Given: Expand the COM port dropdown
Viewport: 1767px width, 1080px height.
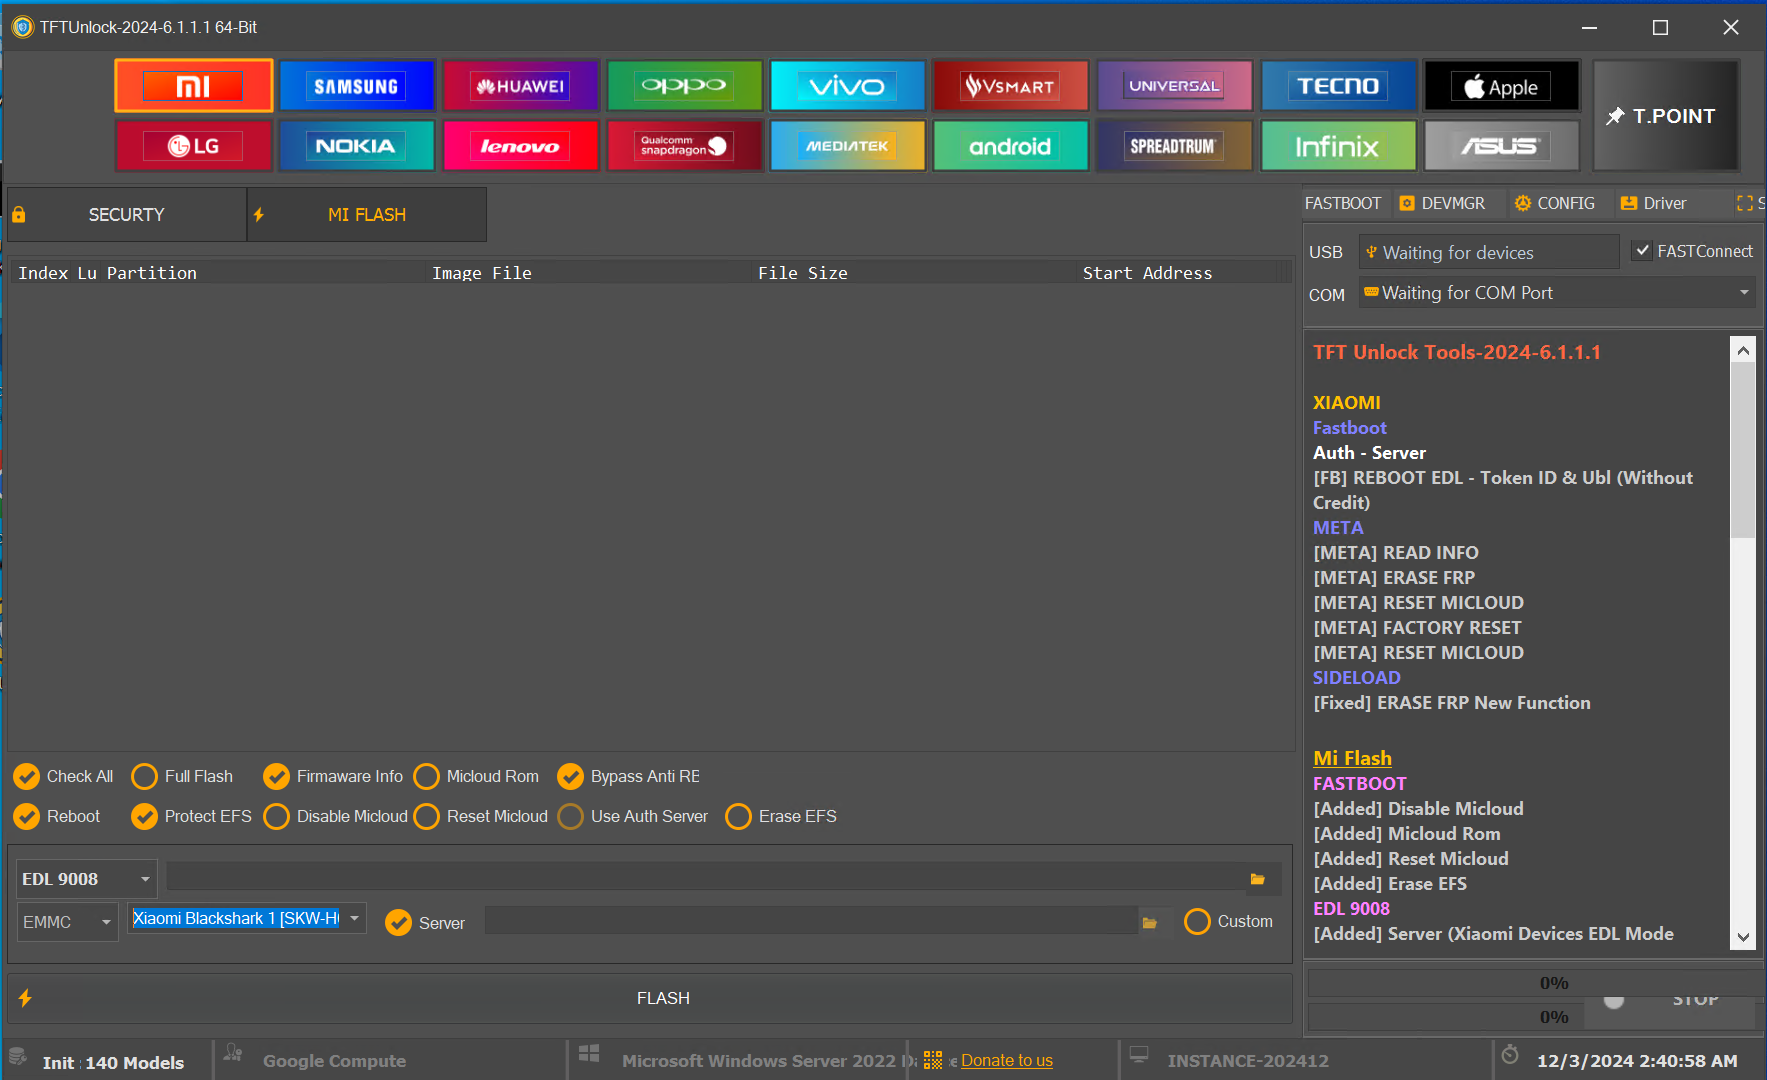Looking at the screenshot, I should tap(1743, 293).
